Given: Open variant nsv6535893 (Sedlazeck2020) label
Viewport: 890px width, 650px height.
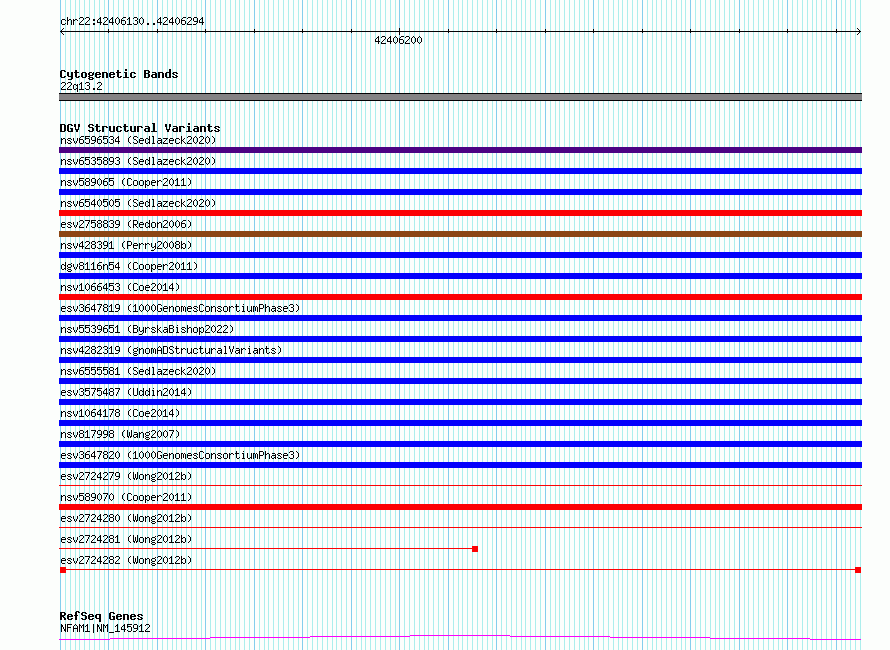Looking at the screenshot, I should click(x=138, y=161).
